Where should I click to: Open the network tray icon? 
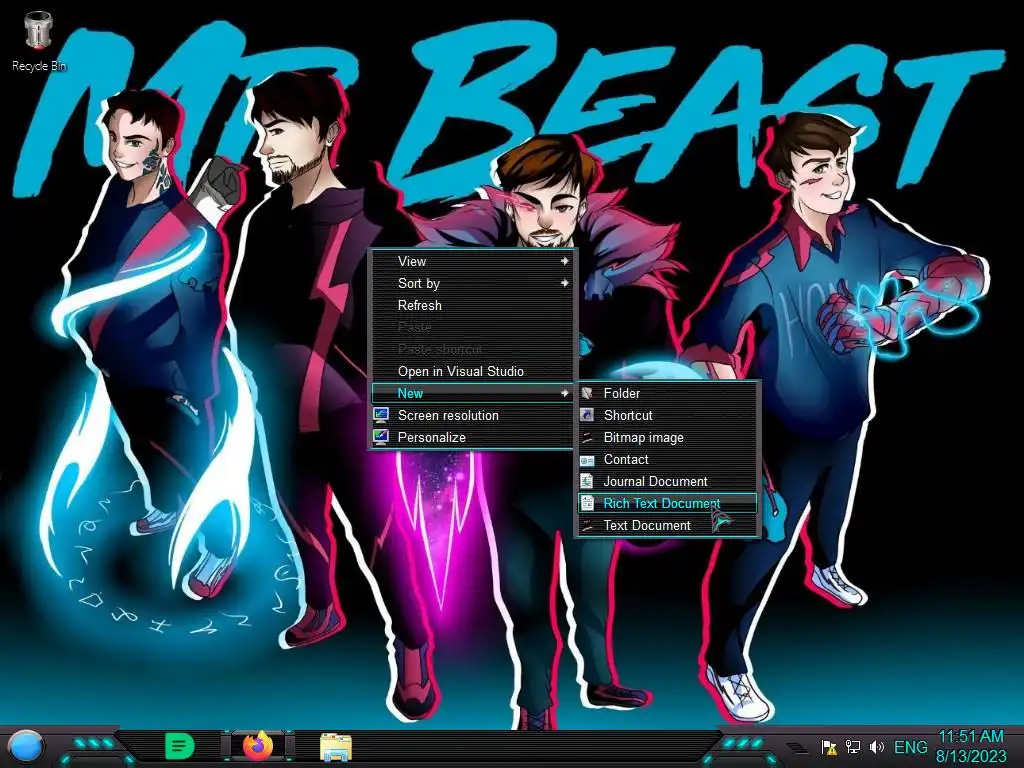click(x=853, y=746)
